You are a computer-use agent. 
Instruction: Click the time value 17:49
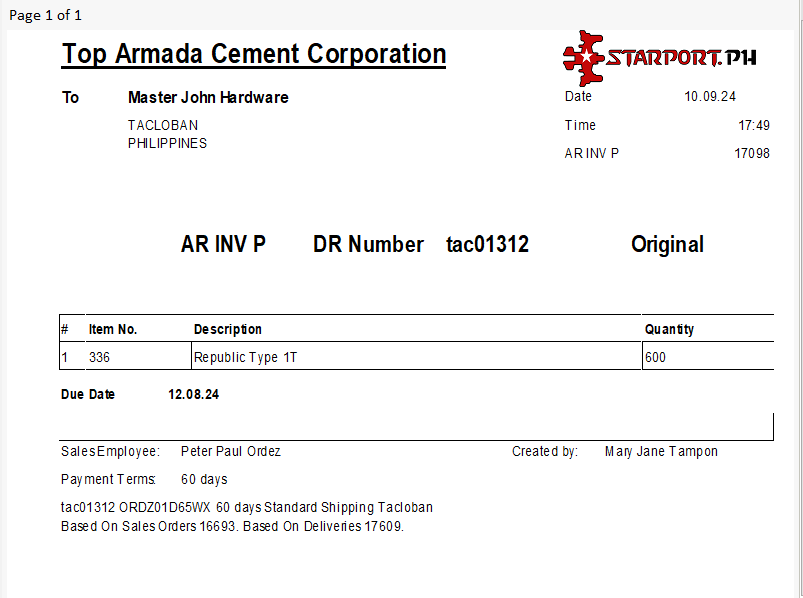754,125
